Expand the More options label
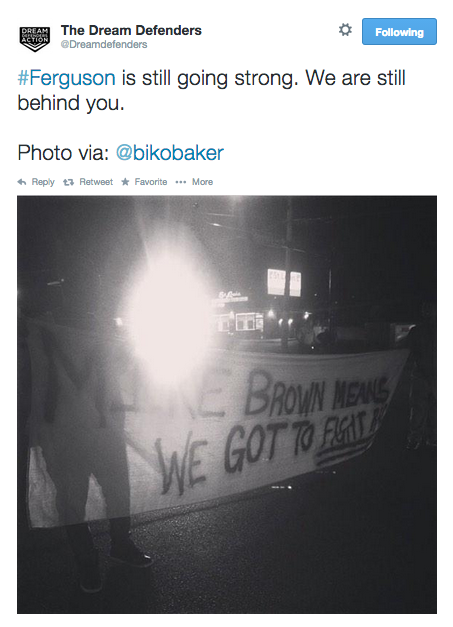This screenshot has height=627, width=453. point(202,182)
